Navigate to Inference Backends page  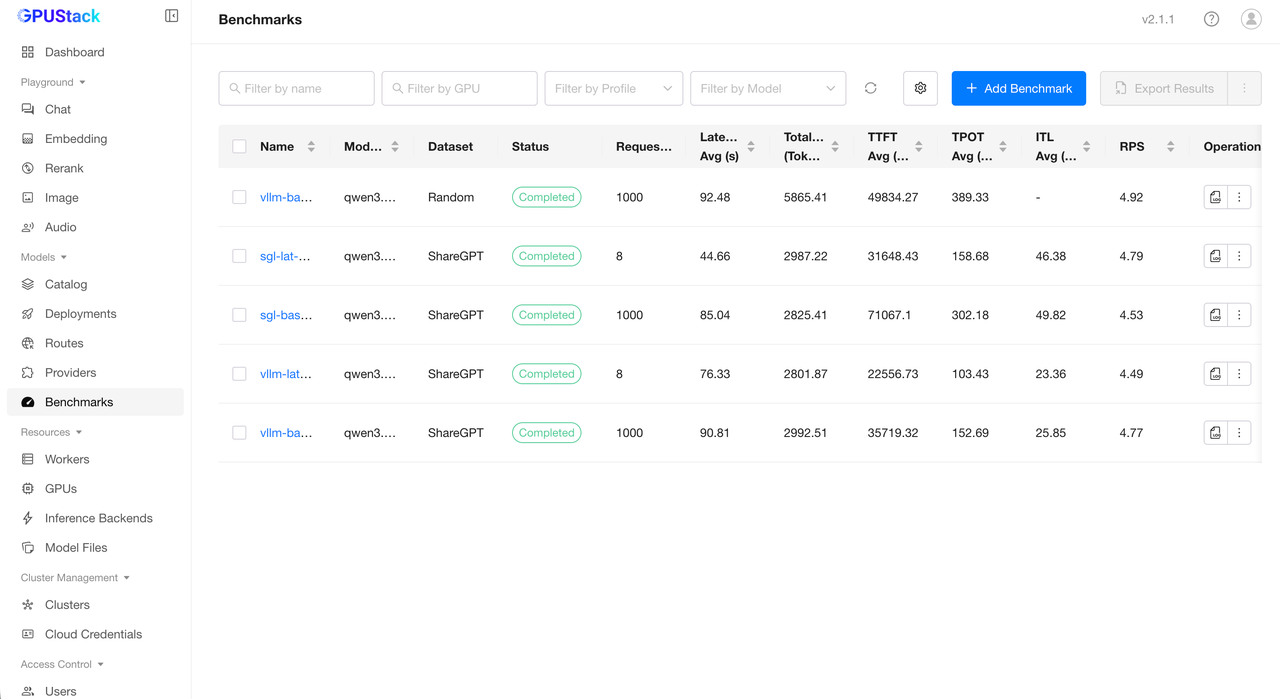[98, 518]
